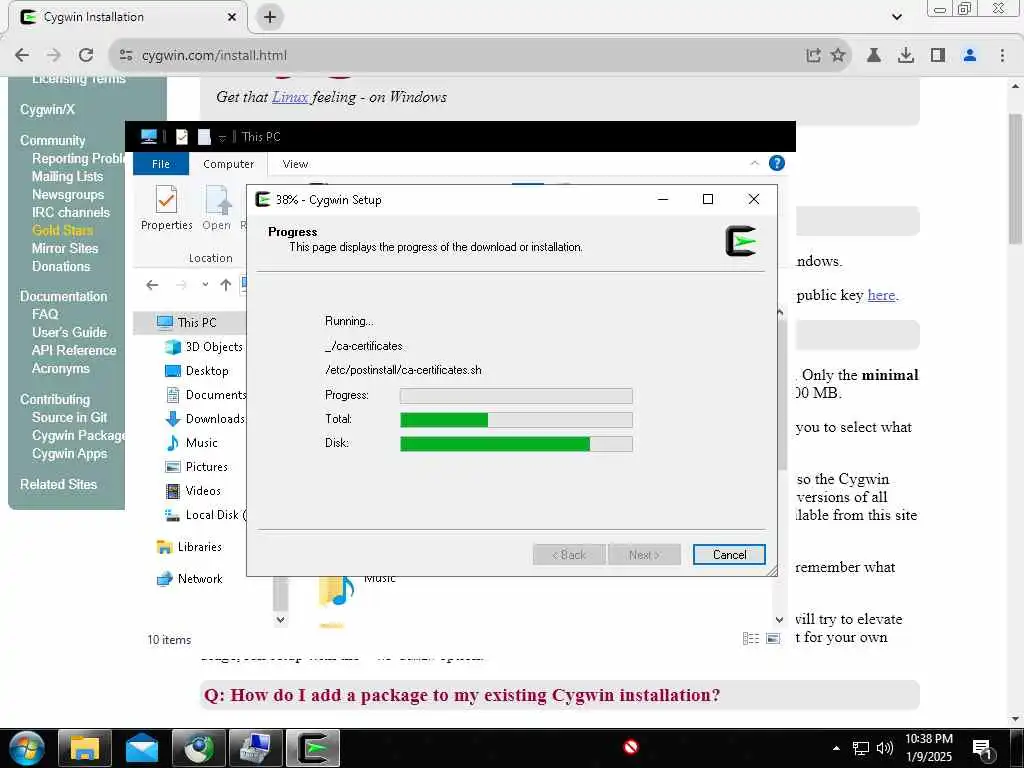Open View ribbon tab in Explorer

pyautogui.click(x=295, y=164)
